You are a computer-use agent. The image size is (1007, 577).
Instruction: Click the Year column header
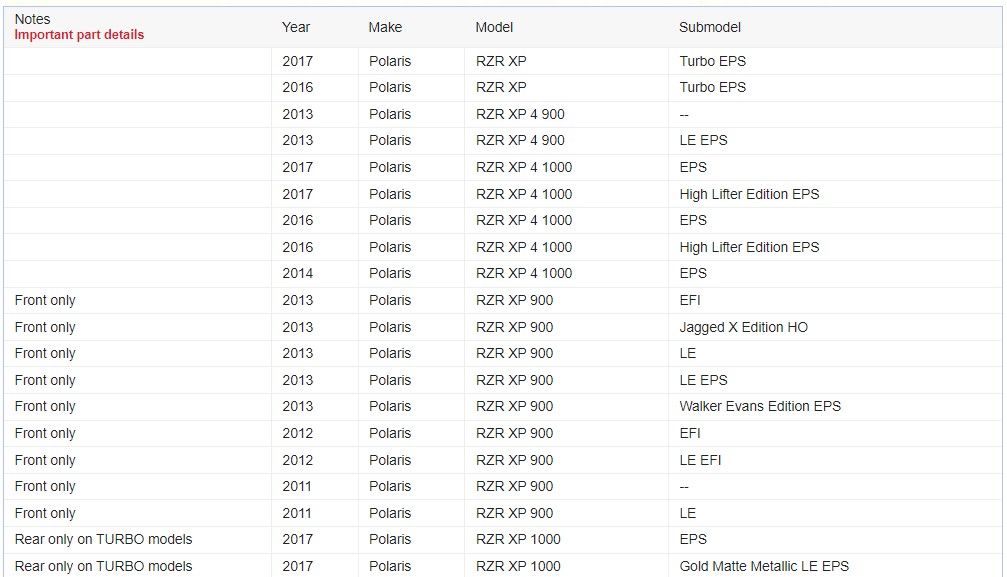click(x=296, y=27)
